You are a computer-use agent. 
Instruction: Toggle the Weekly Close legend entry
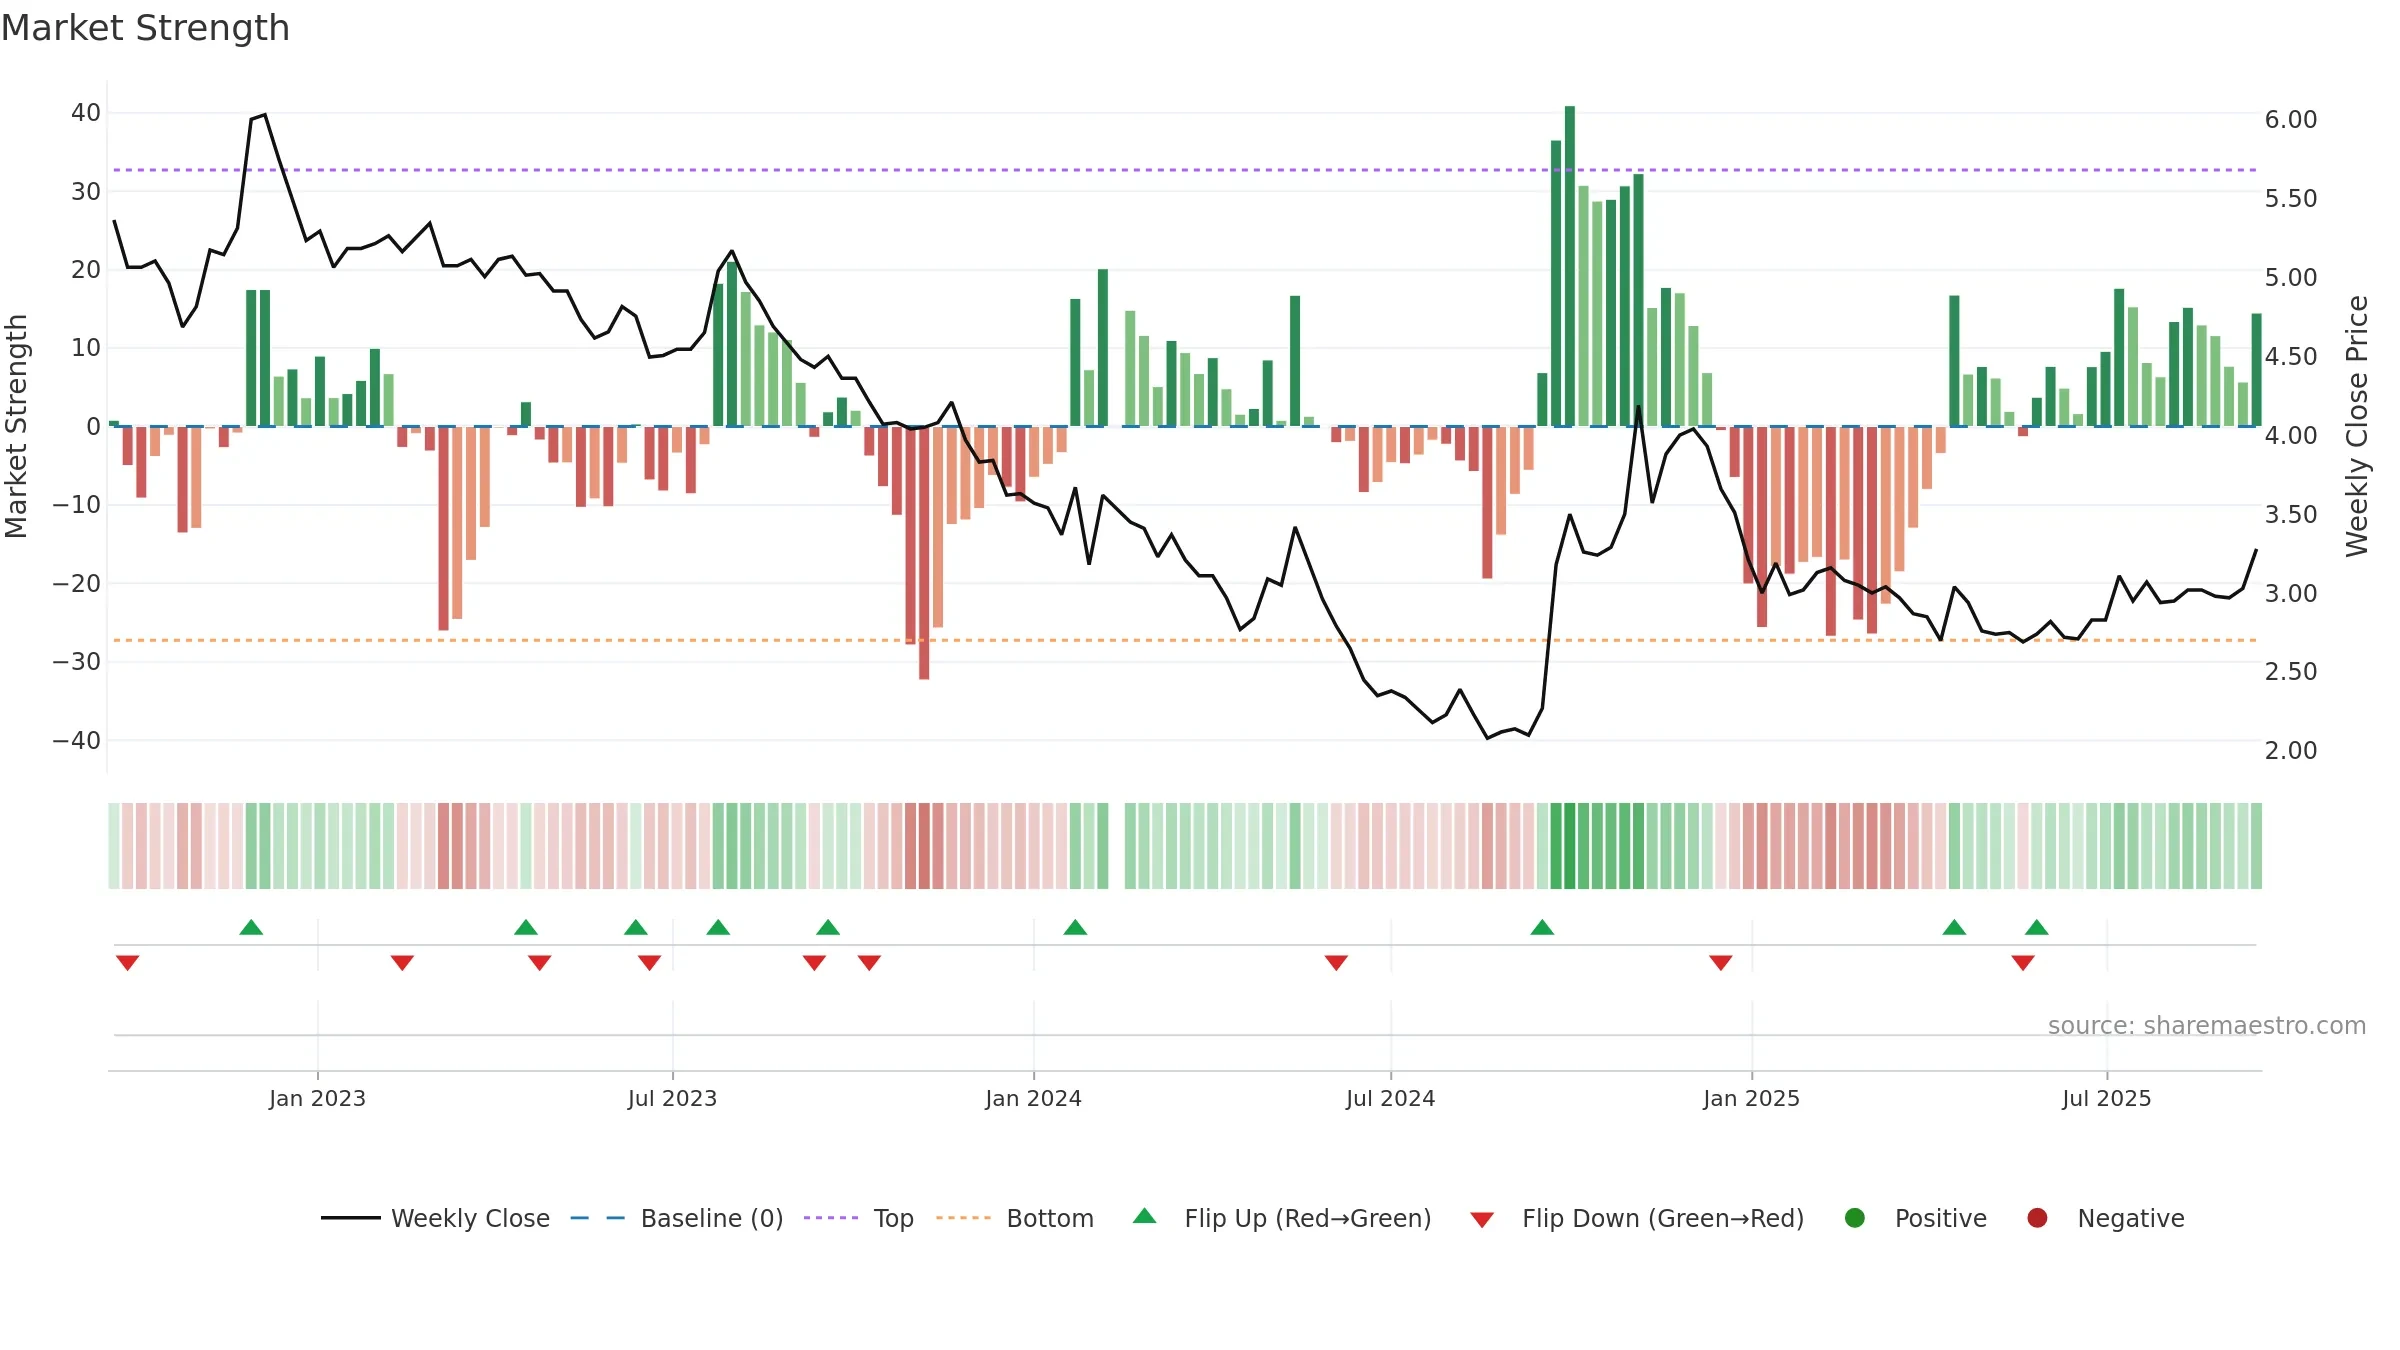tap(436, 1218)
